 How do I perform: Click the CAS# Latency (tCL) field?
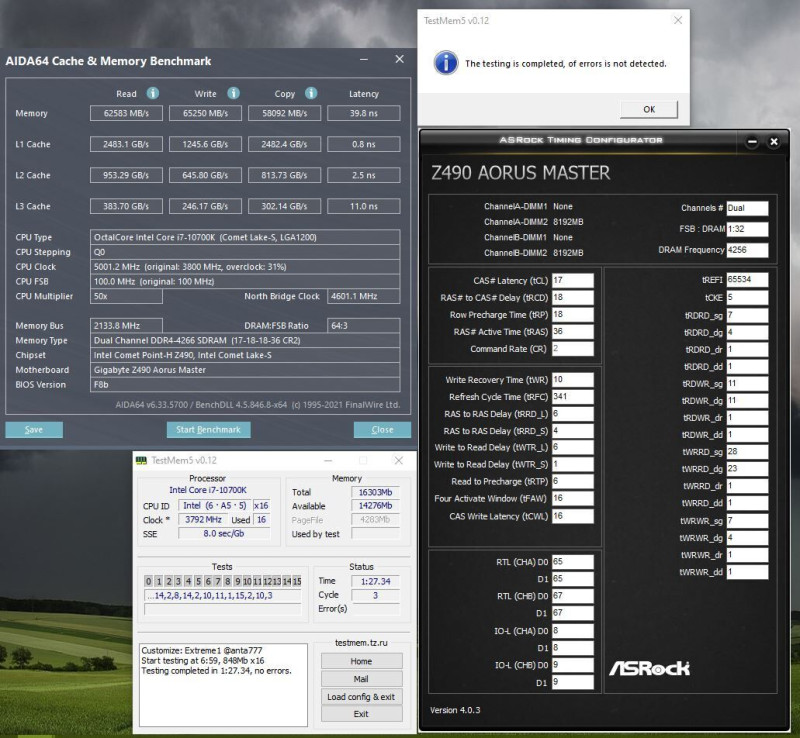[572, 280]
